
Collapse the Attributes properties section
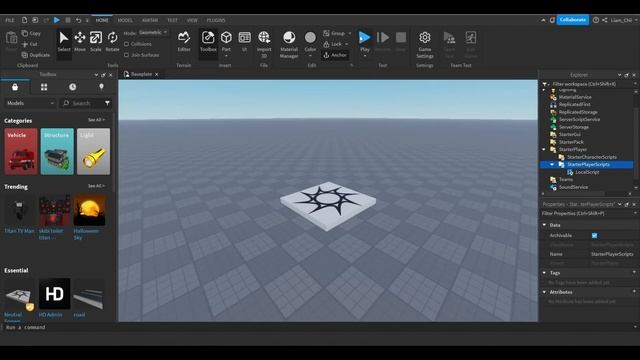pos(544,292)
